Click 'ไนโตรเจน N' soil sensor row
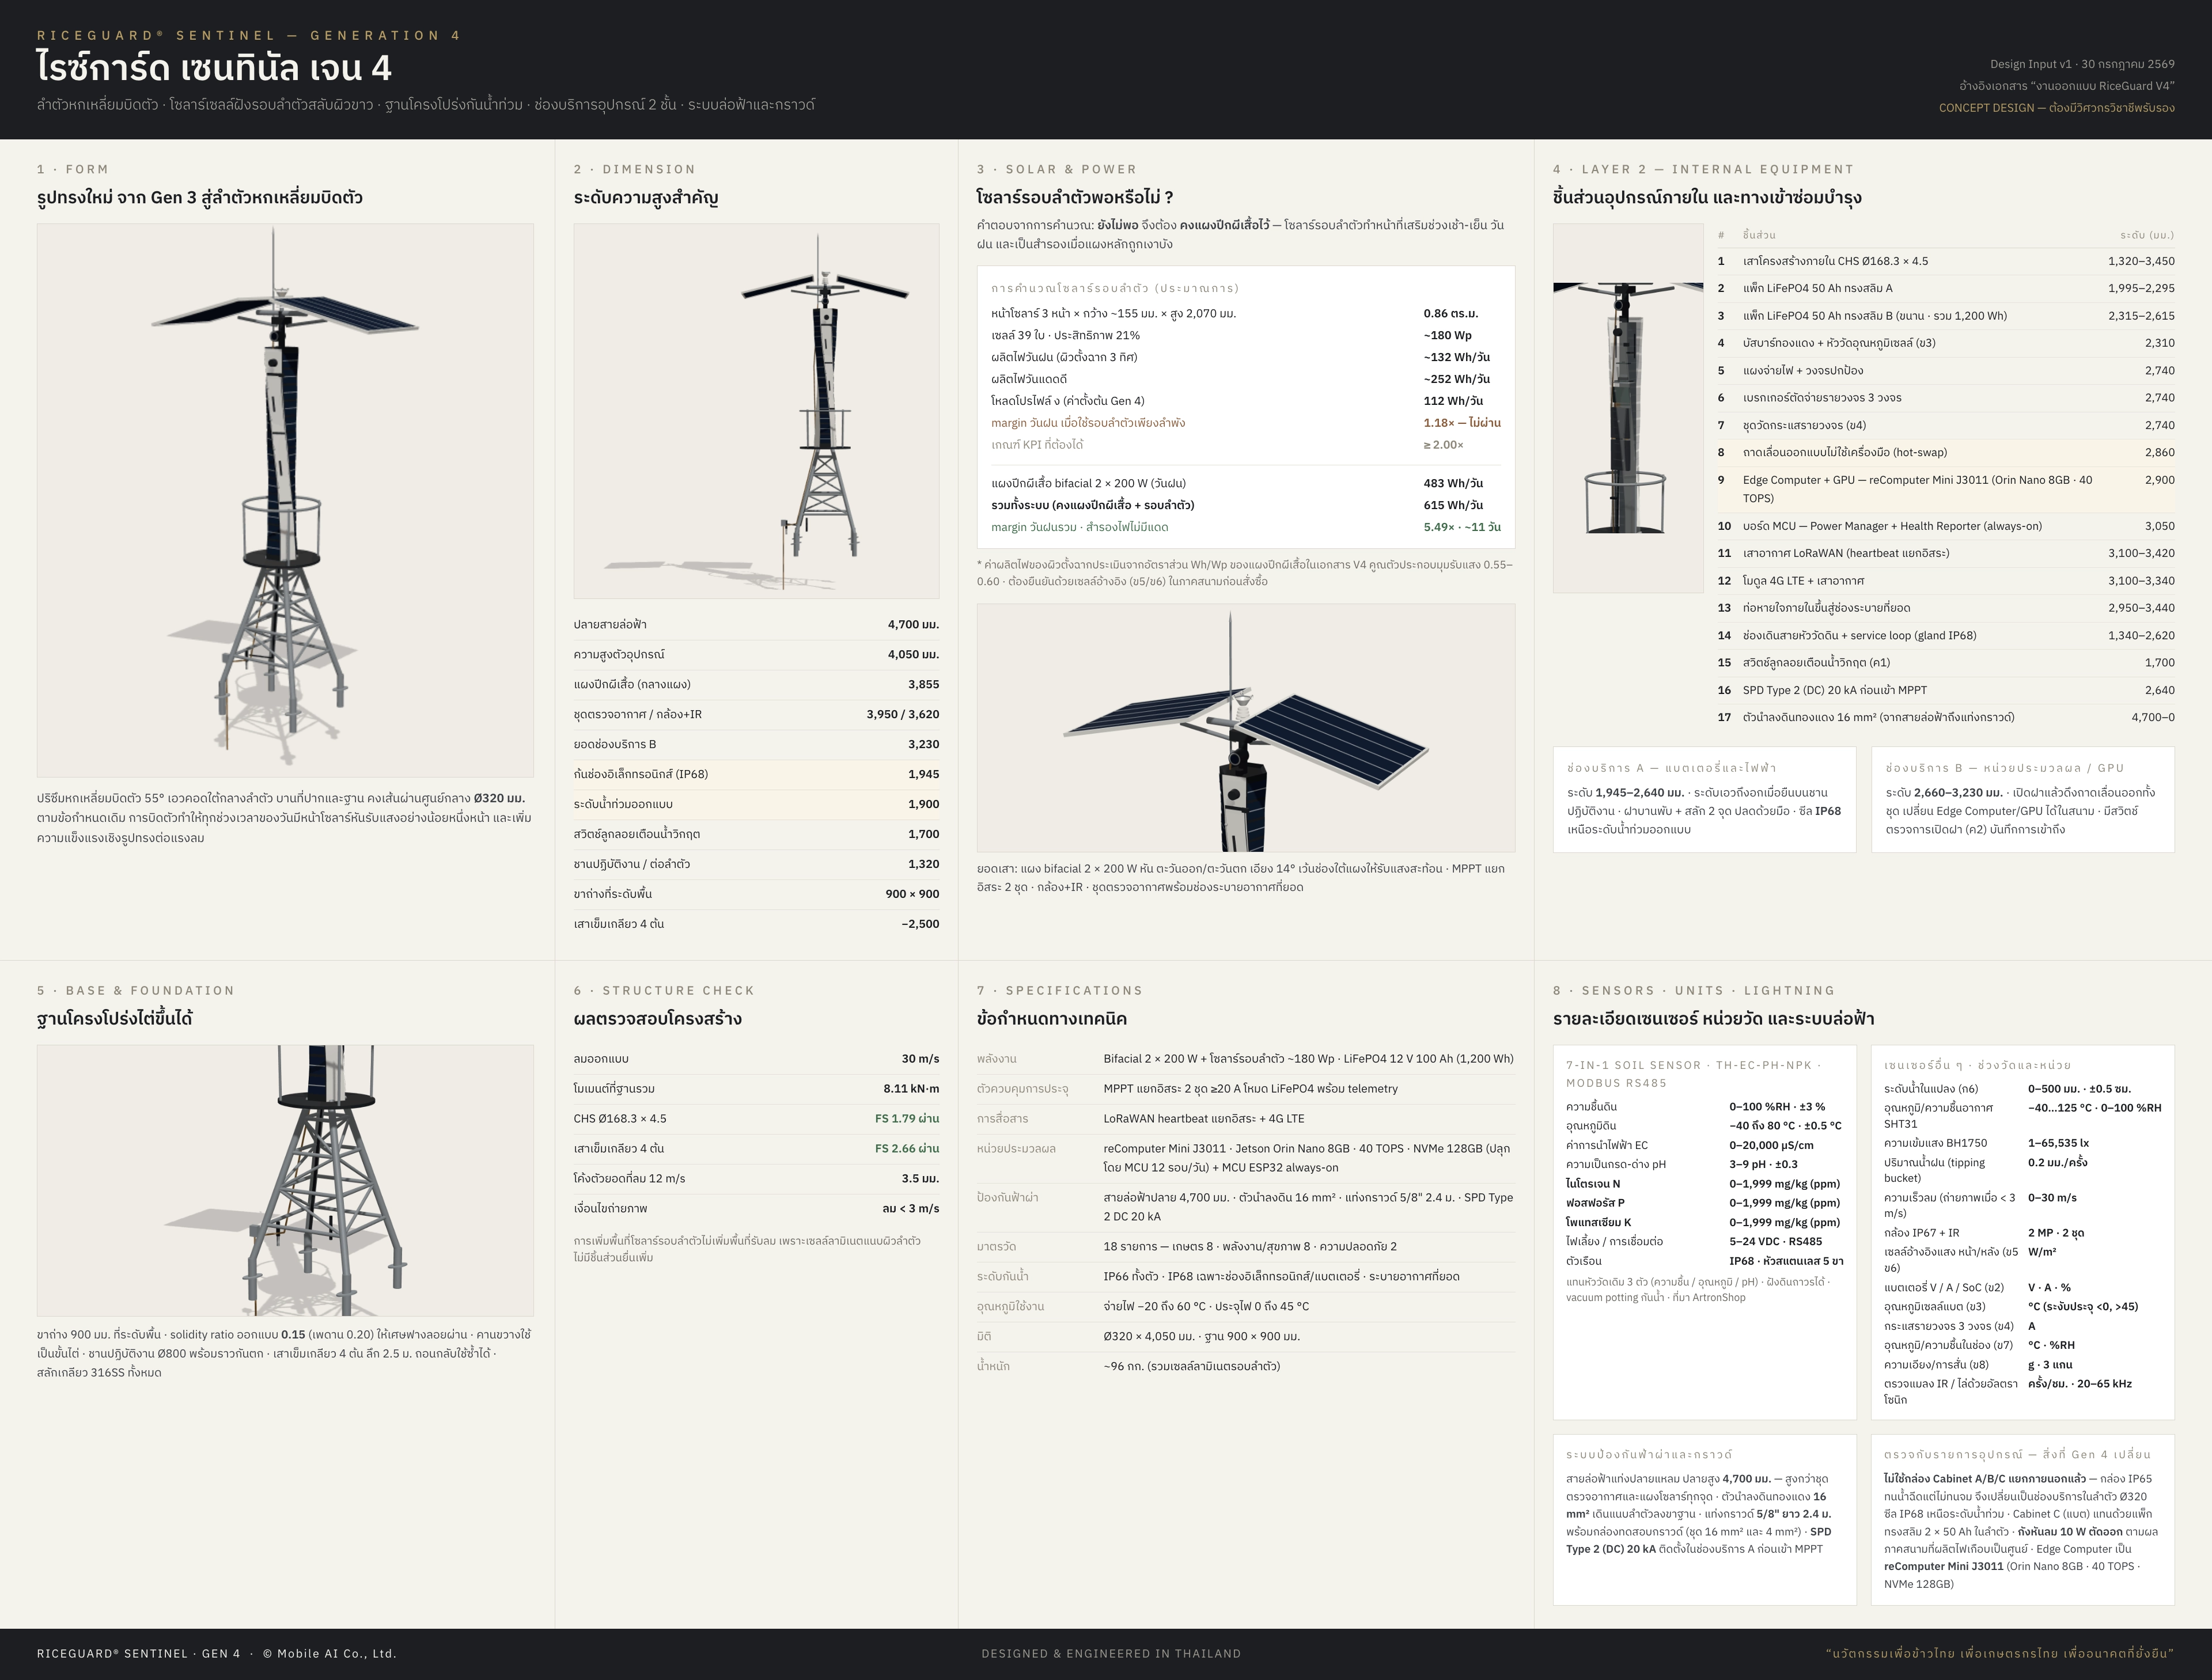Viewport: 2212px width, 1680px height. [1704, 1184]
